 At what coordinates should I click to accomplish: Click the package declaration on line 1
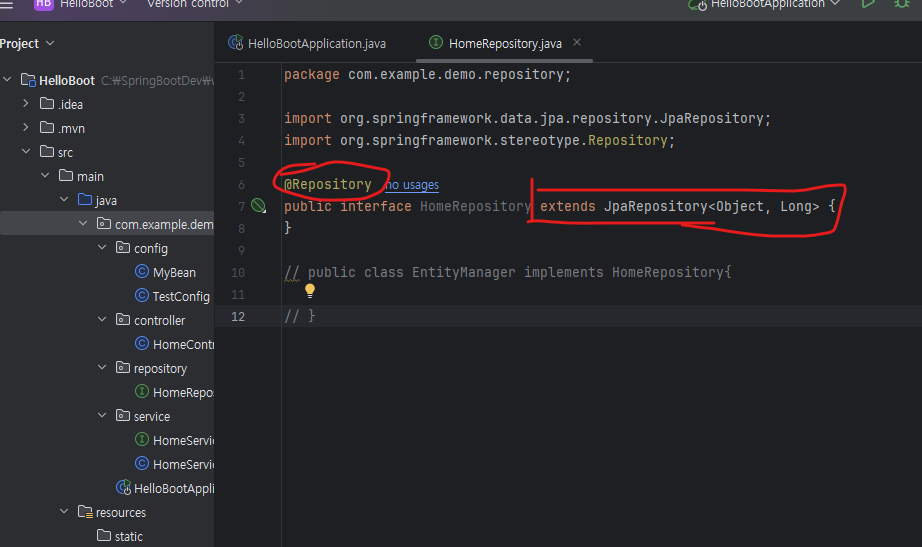pos(427,75)
